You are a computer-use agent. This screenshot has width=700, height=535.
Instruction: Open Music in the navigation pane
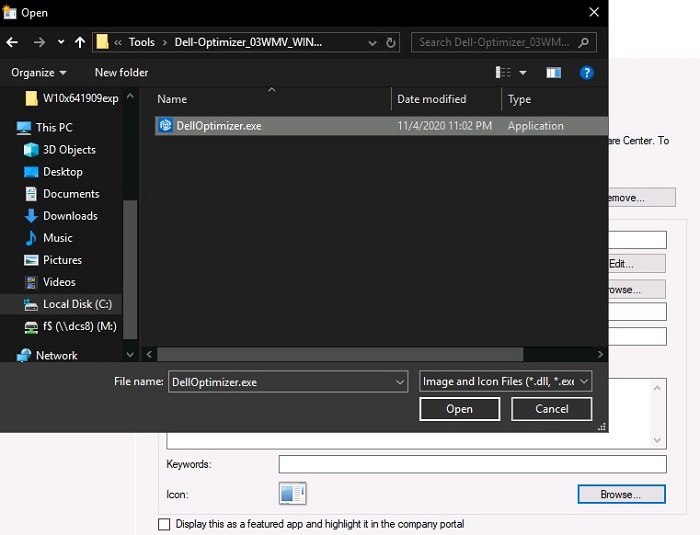49,238
